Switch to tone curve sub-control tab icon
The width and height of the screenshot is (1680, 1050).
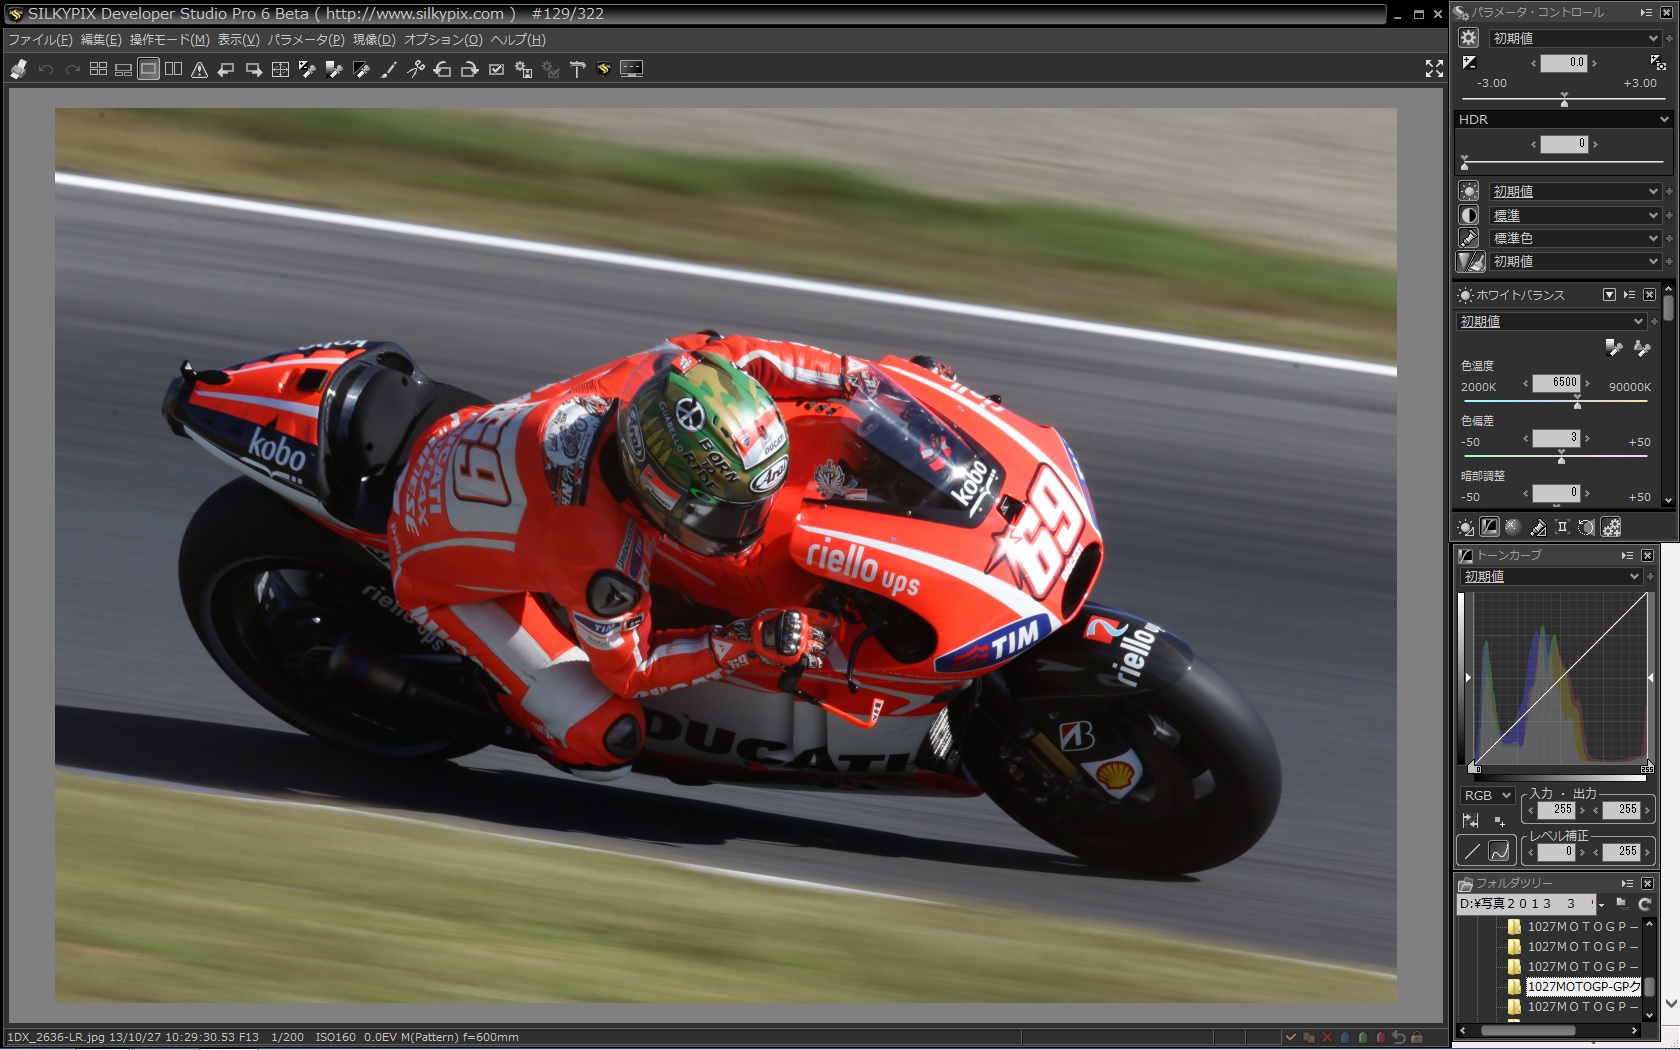tap(1489, 527)
